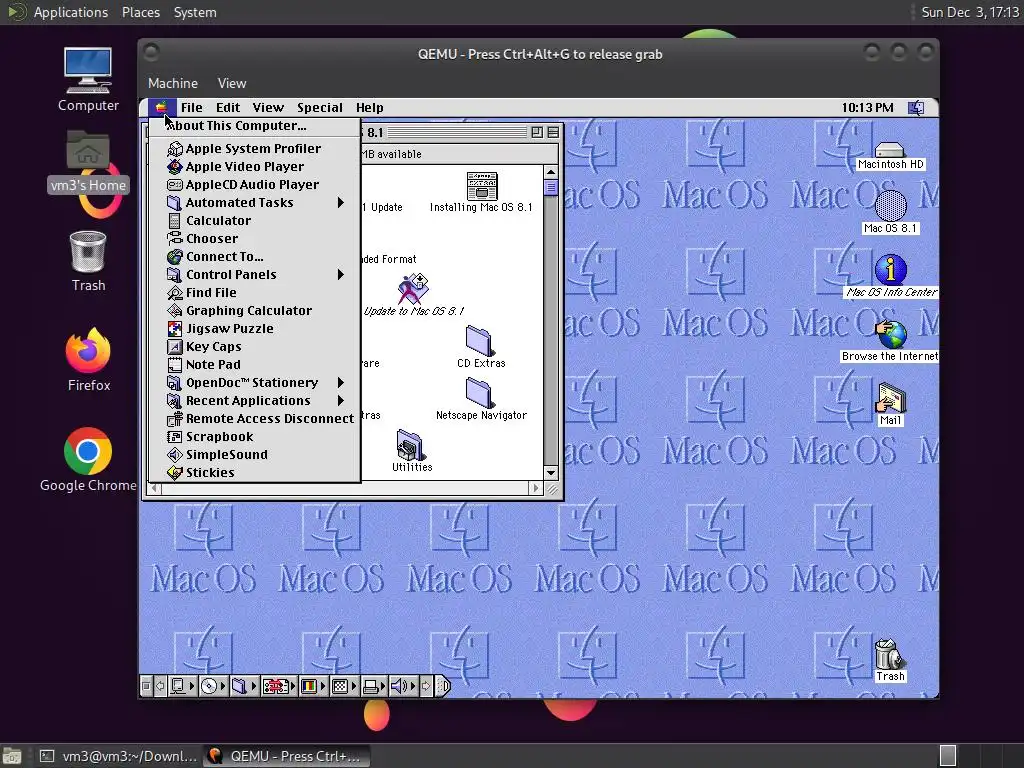This screenshot has width=1024, height=768.
Task: Click Control Strip close box at left end
Action: coord(146,686)
